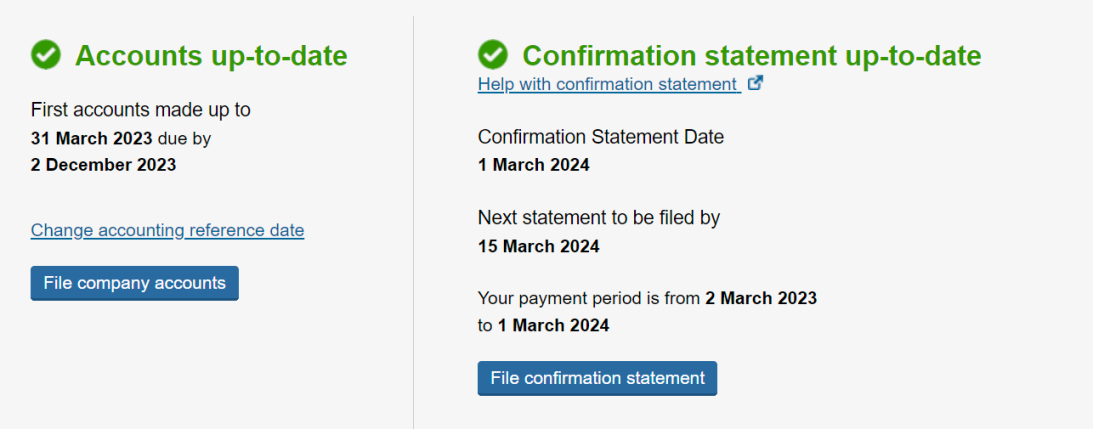
Task: Click the 1 March 2024 date below Confirmation Statement Date
Action: coord(533,165)
